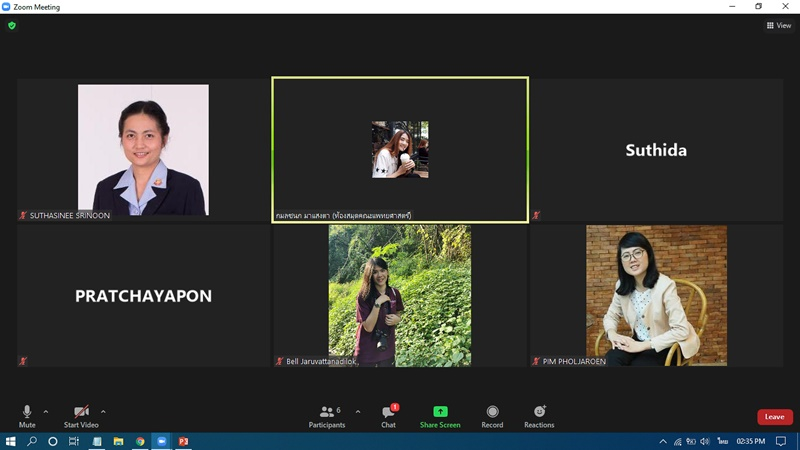Click the green Share Screen icon
Viewport: 800px width, 450px height.
[x=440, y=411]
